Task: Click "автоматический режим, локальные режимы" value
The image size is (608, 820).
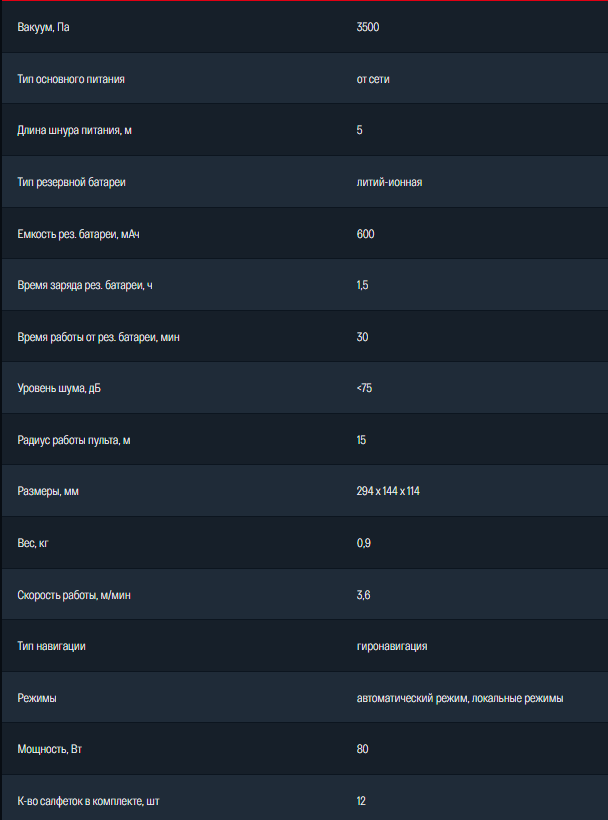Action: pyautogui.click(x=460, y=698)
